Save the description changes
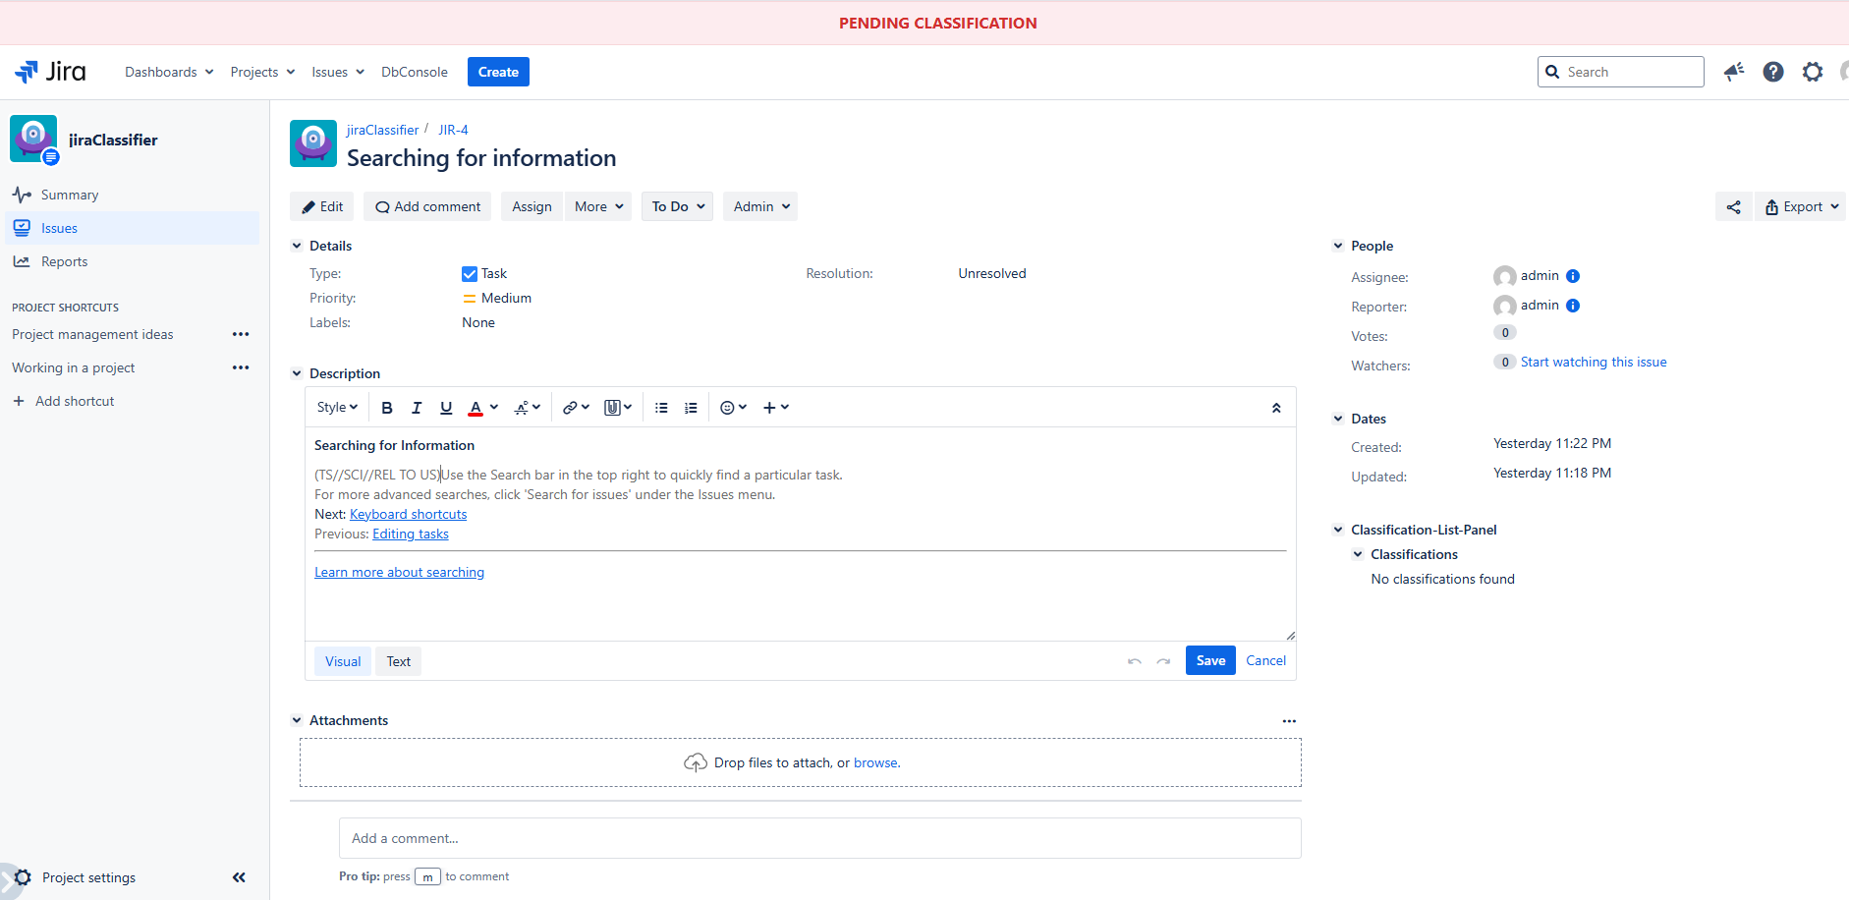1849x900 pixels. pyautogui.click(x=1210, y=660)
